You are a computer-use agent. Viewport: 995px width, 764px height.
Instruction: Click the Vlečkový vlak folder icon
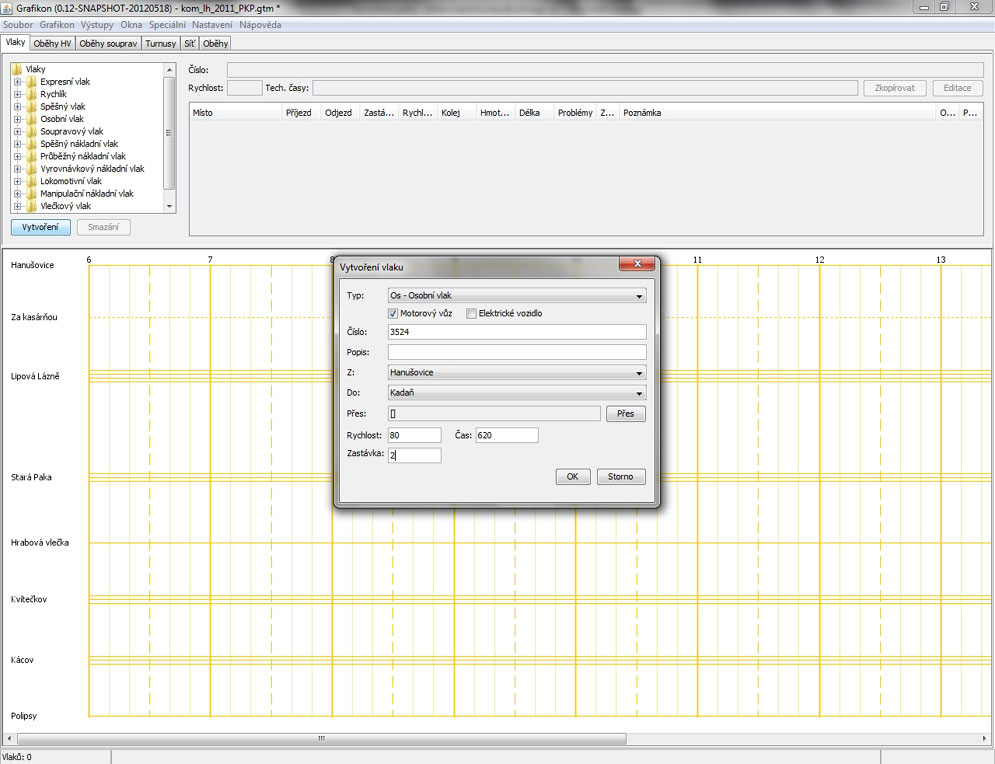click(31, 206)
